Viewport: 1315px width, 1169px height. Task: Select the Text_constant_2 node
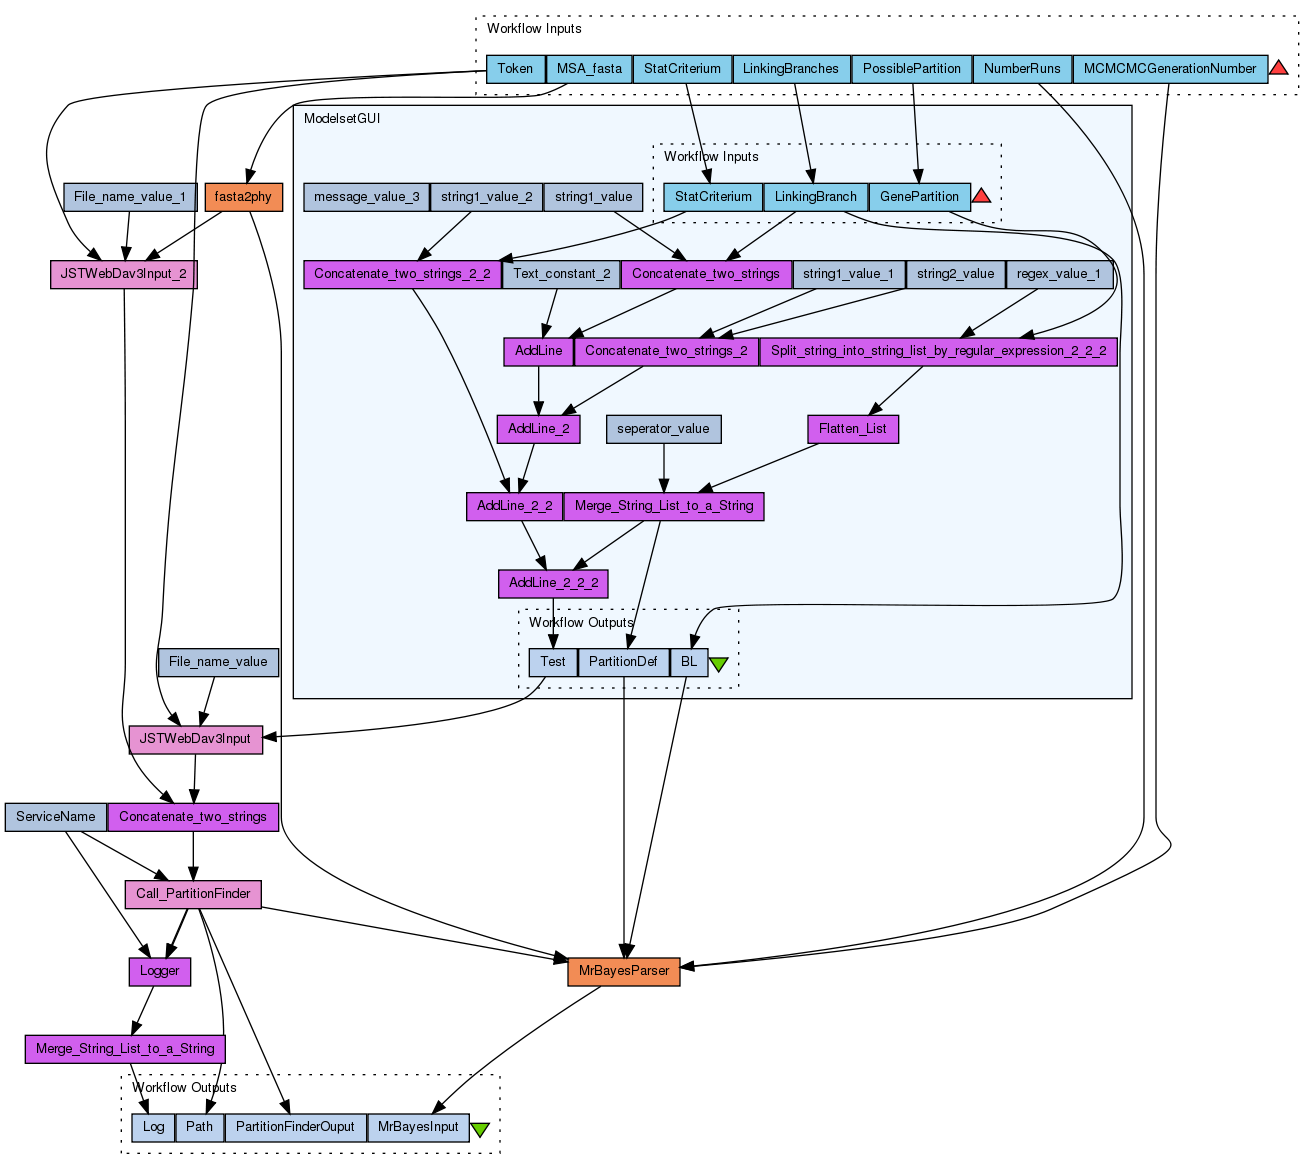coord(561,274)
